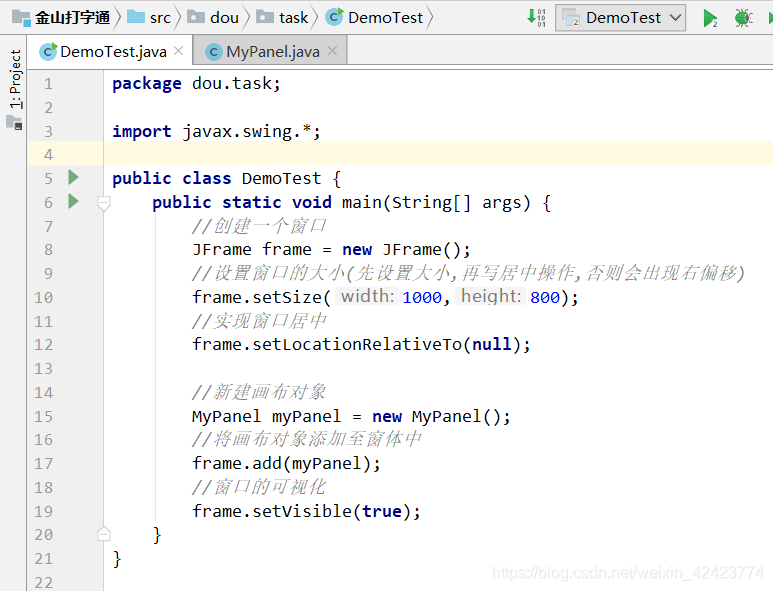Collapse main method fold marker at line 6

click(x=104, y=203)
